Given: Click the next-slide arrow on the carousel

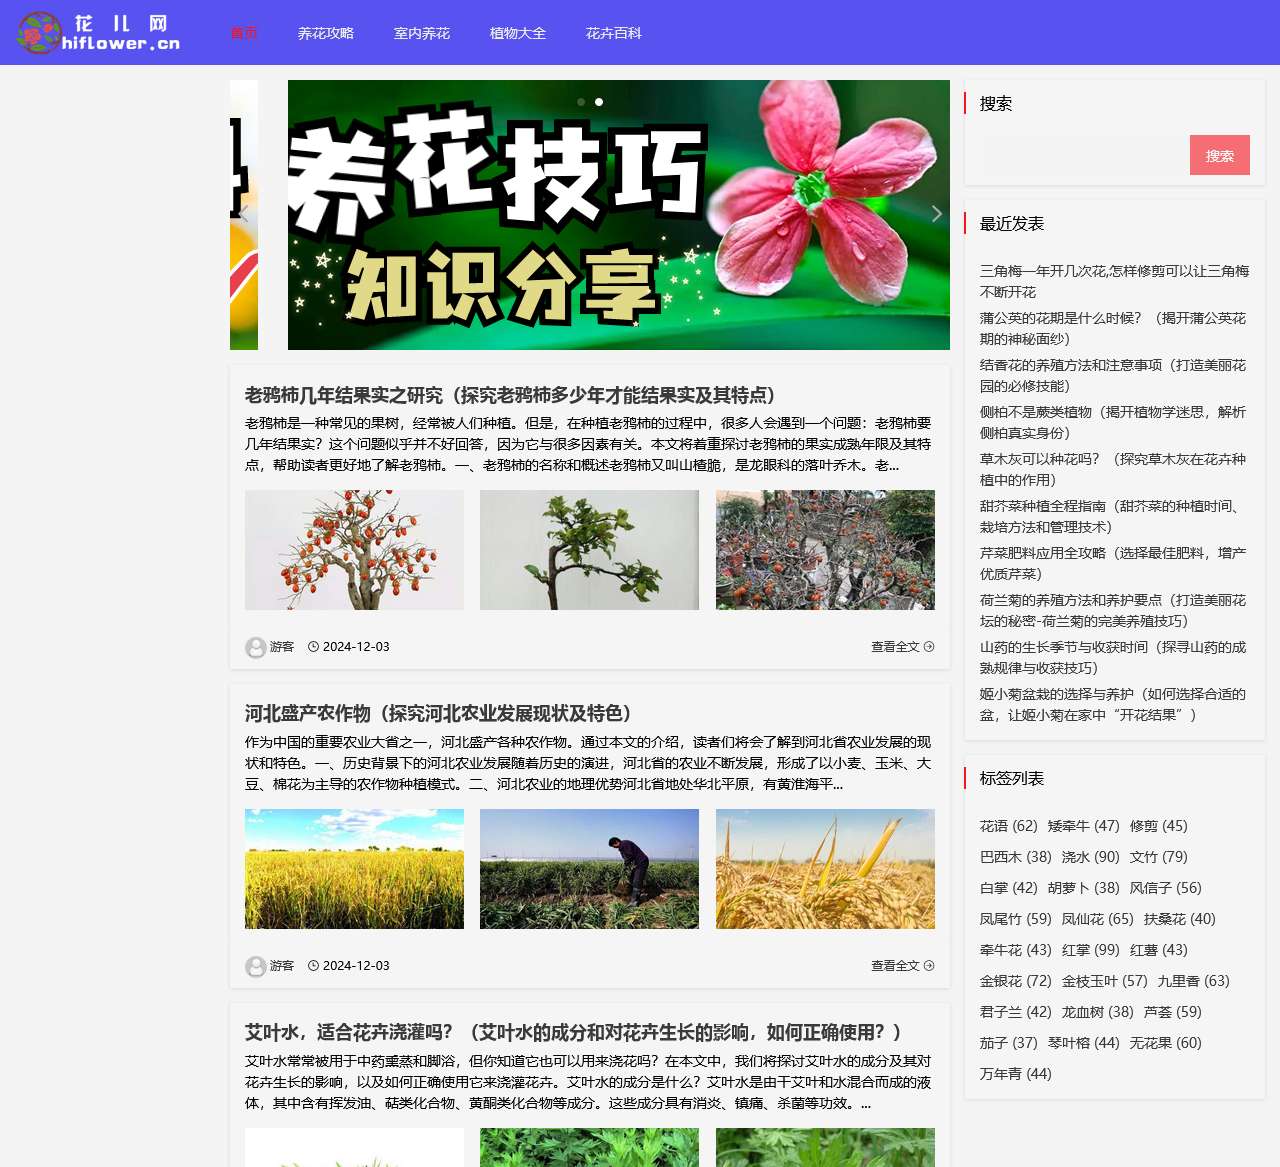Looking at the screenshot, I should tap(936, 213).
